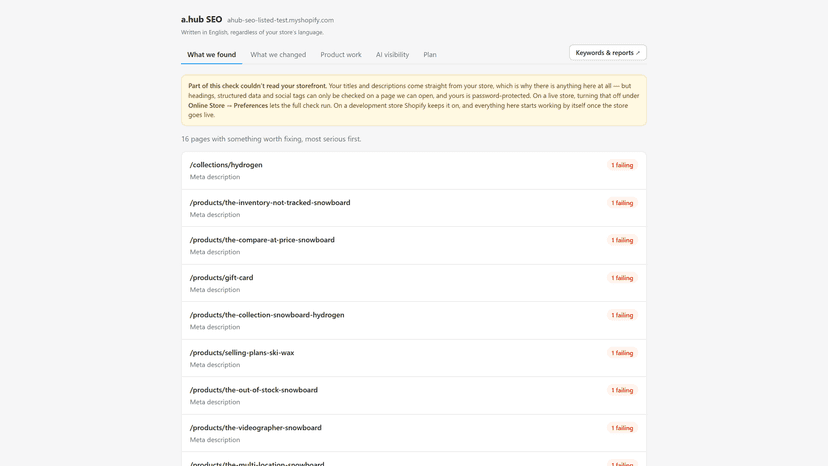
Task: Open /products/the-inventory-not-tracked-snowboard row
Action: click(413, 208)
